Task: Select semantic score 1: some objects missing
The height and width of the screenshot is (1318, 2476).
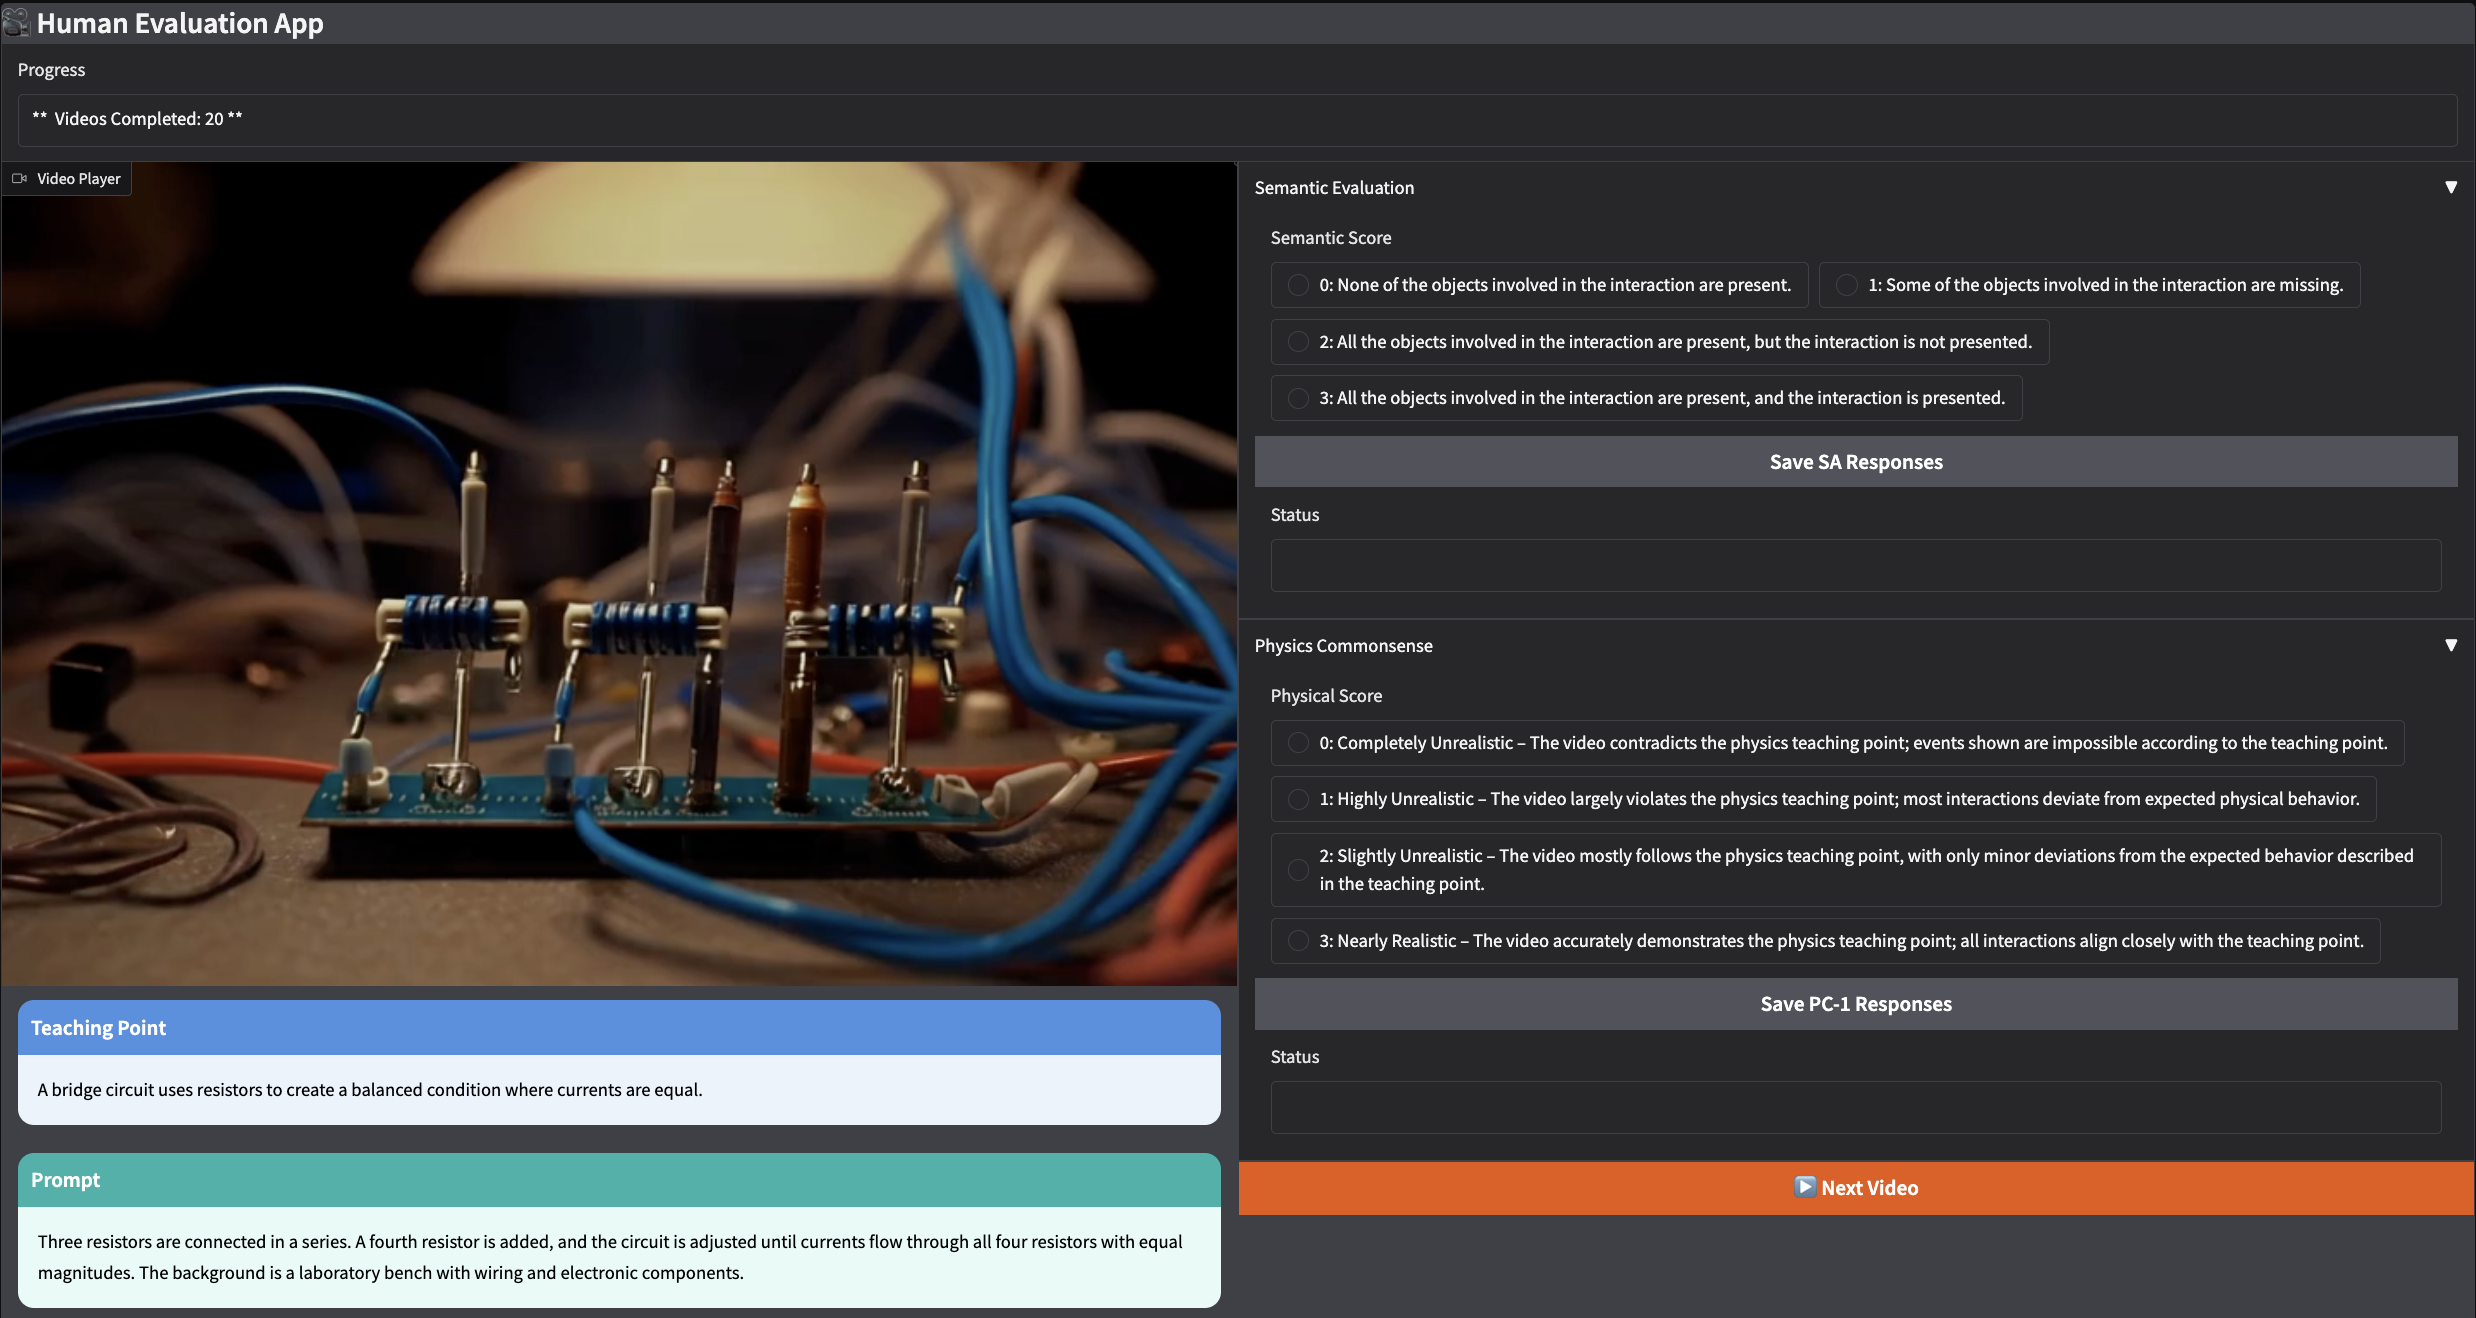Action: (1847, 285)
